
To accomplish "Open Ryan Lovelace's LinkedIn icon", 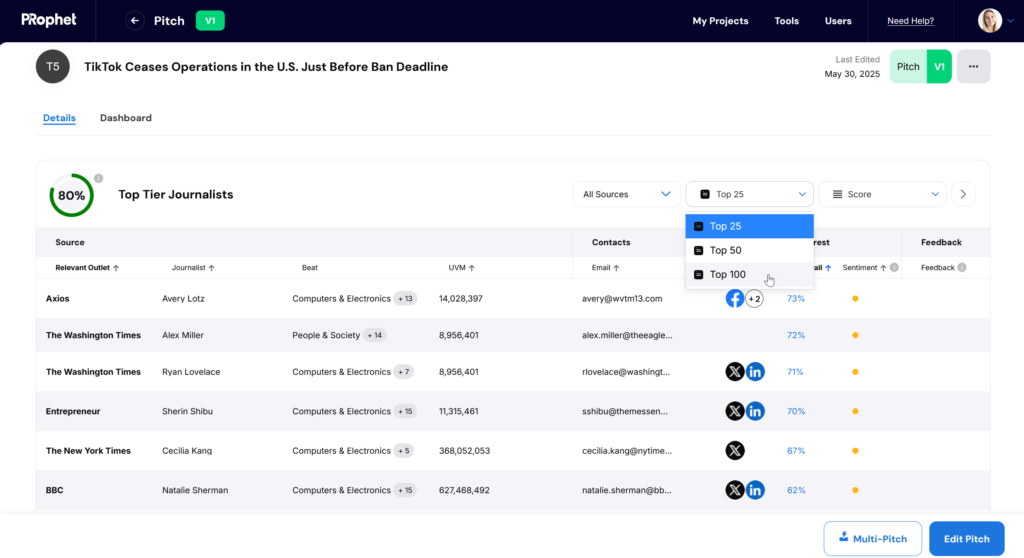I will tap(755, 372).
